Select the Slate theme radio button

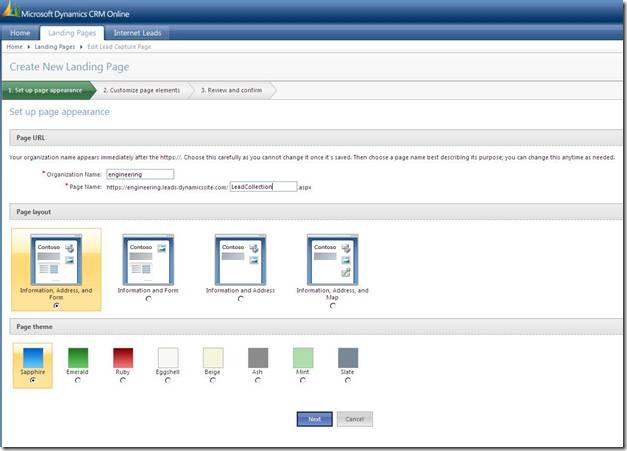347,380
